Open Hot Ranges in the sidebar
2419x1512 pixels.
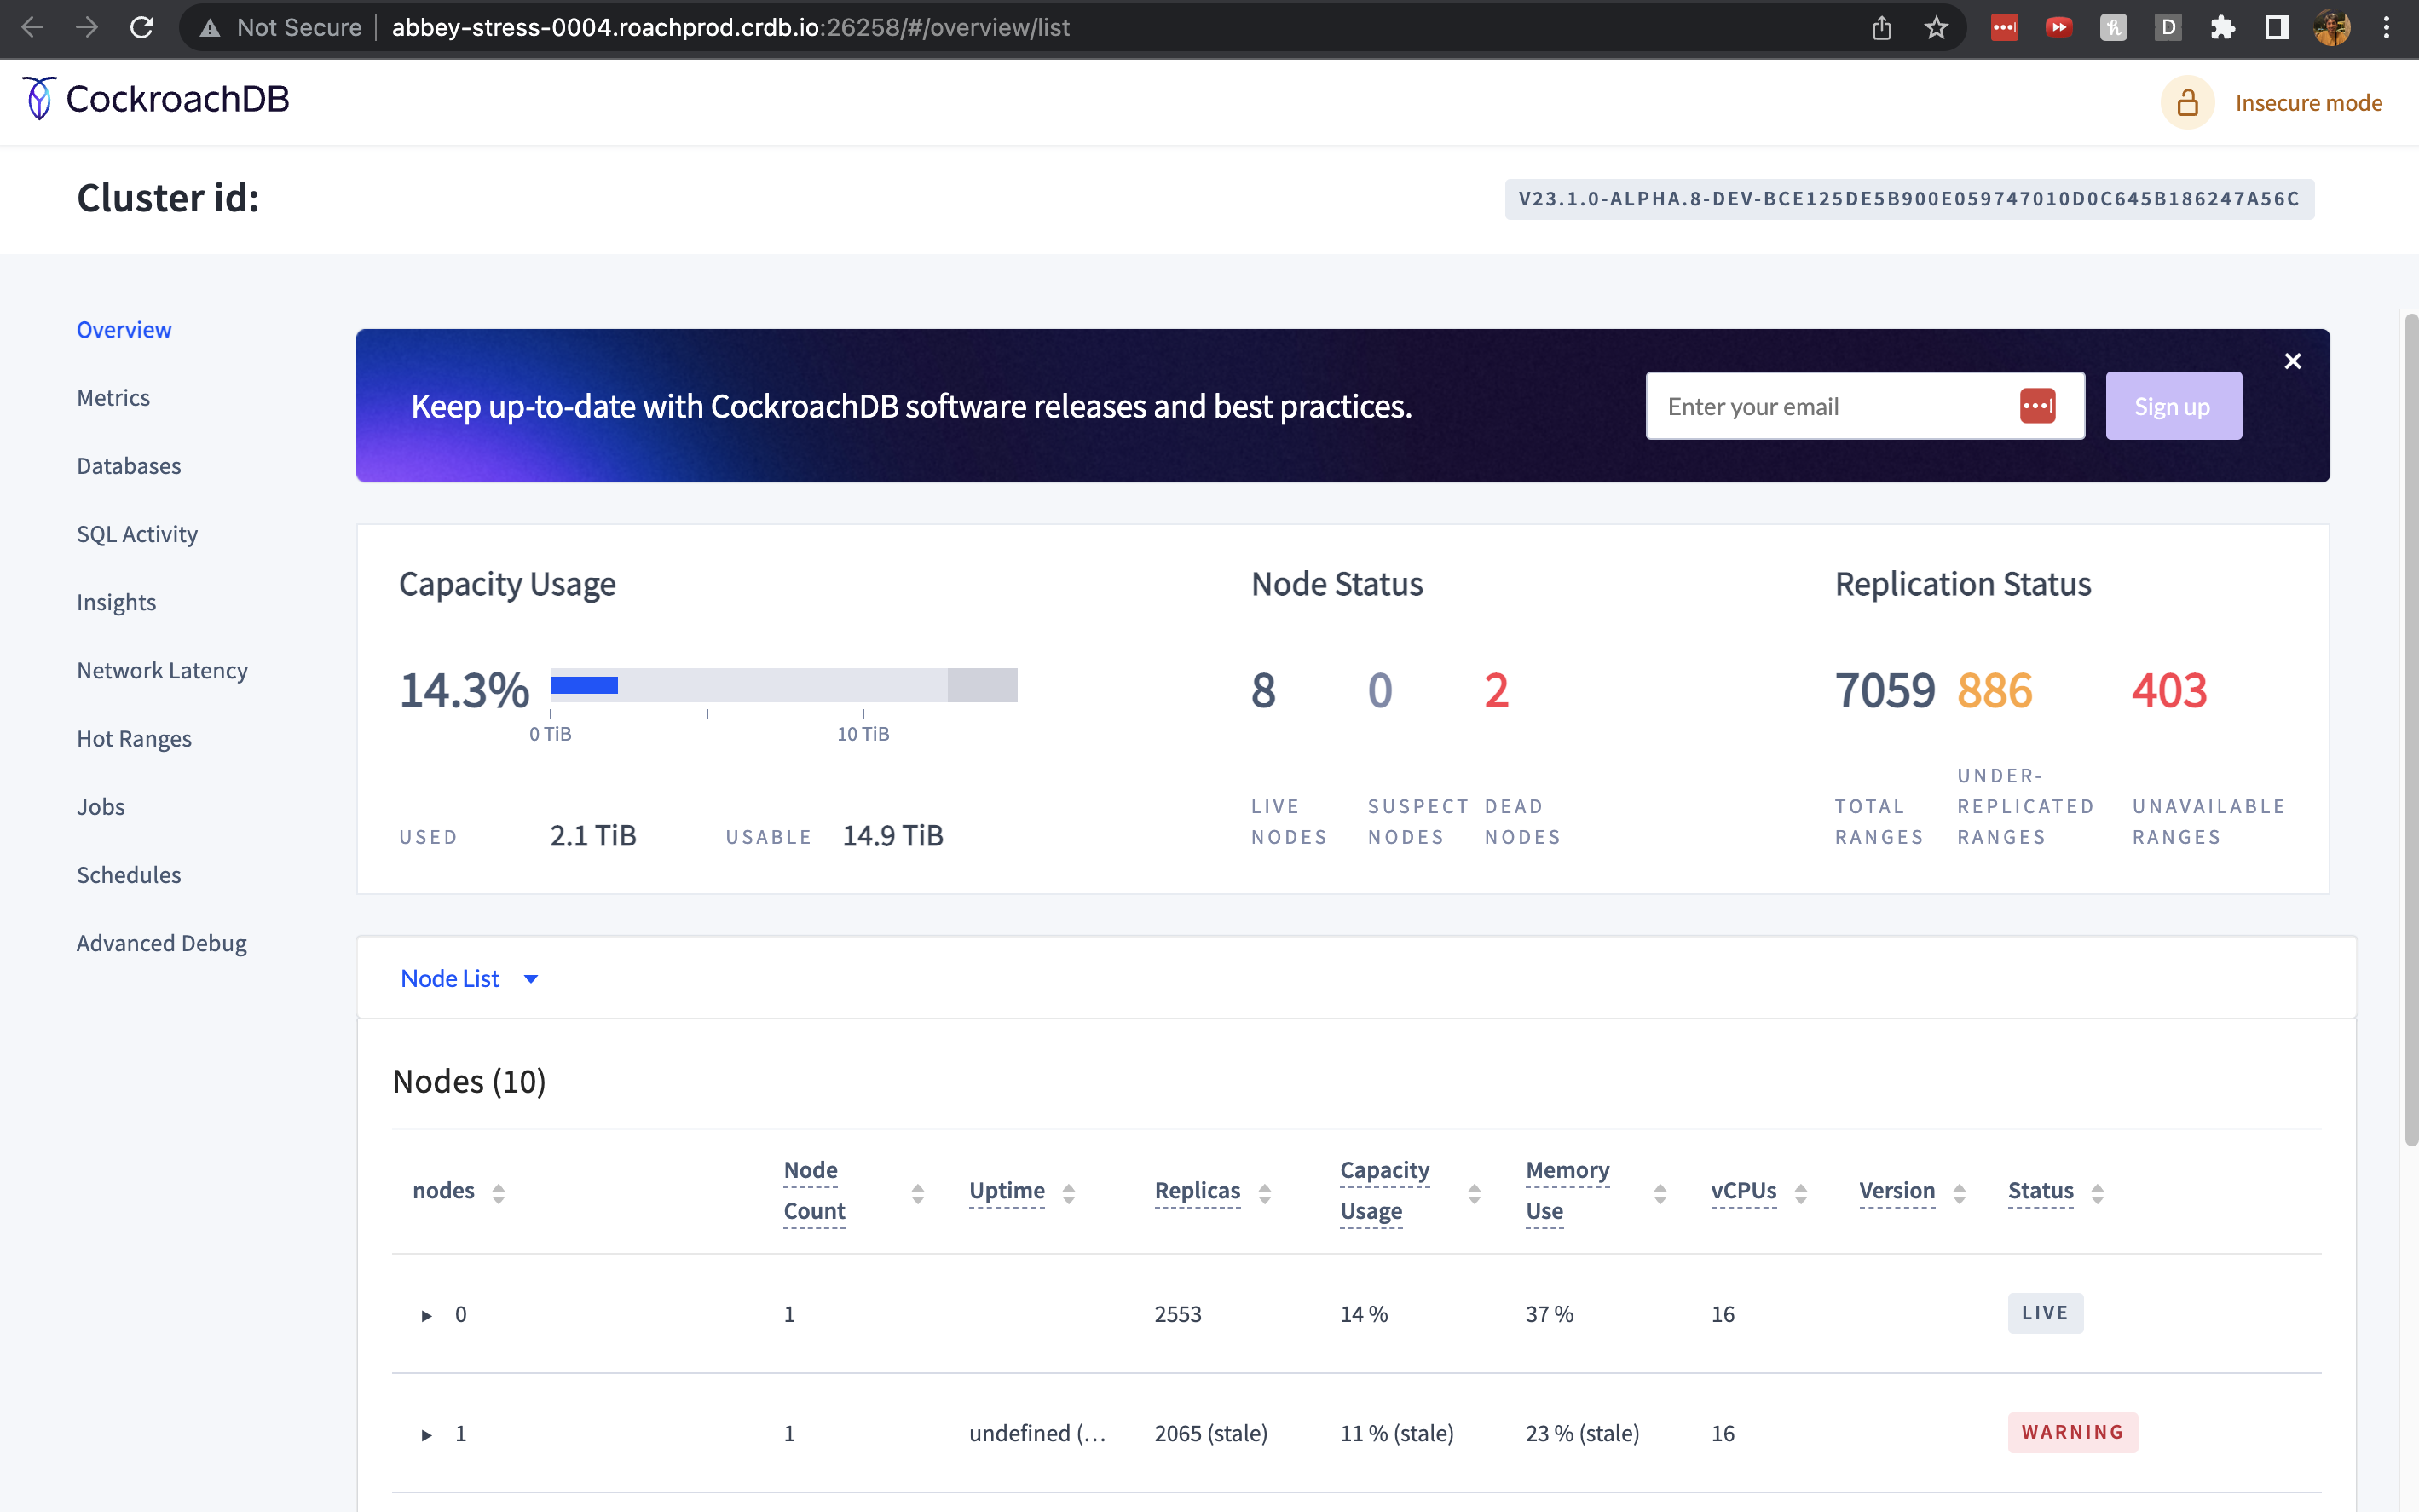[x=134, y=738]
